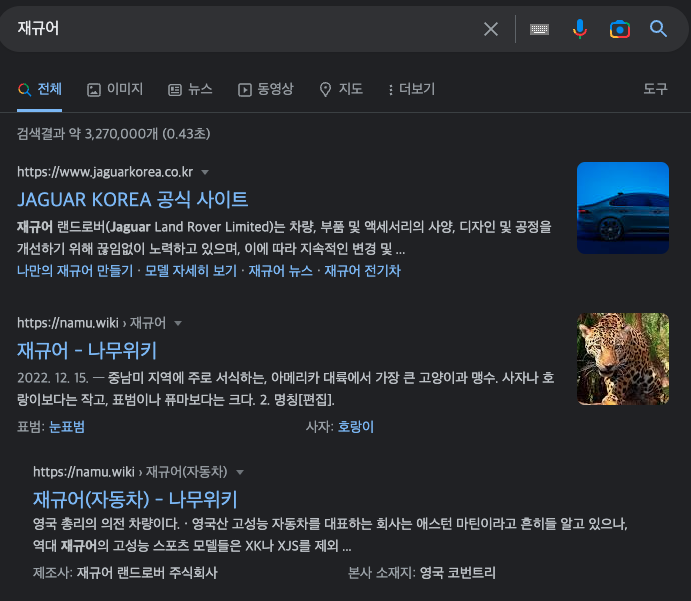Click the blue Jaguar car thumbnail
Viewport: 691px width, 601px height.
623,208
